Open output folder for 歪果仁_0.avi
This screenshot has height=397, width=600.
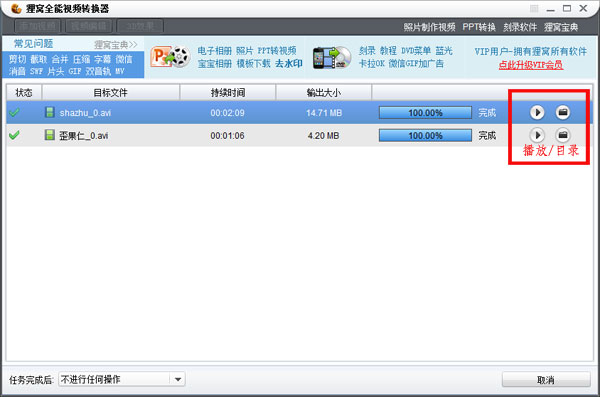click(x=562, y=135)
